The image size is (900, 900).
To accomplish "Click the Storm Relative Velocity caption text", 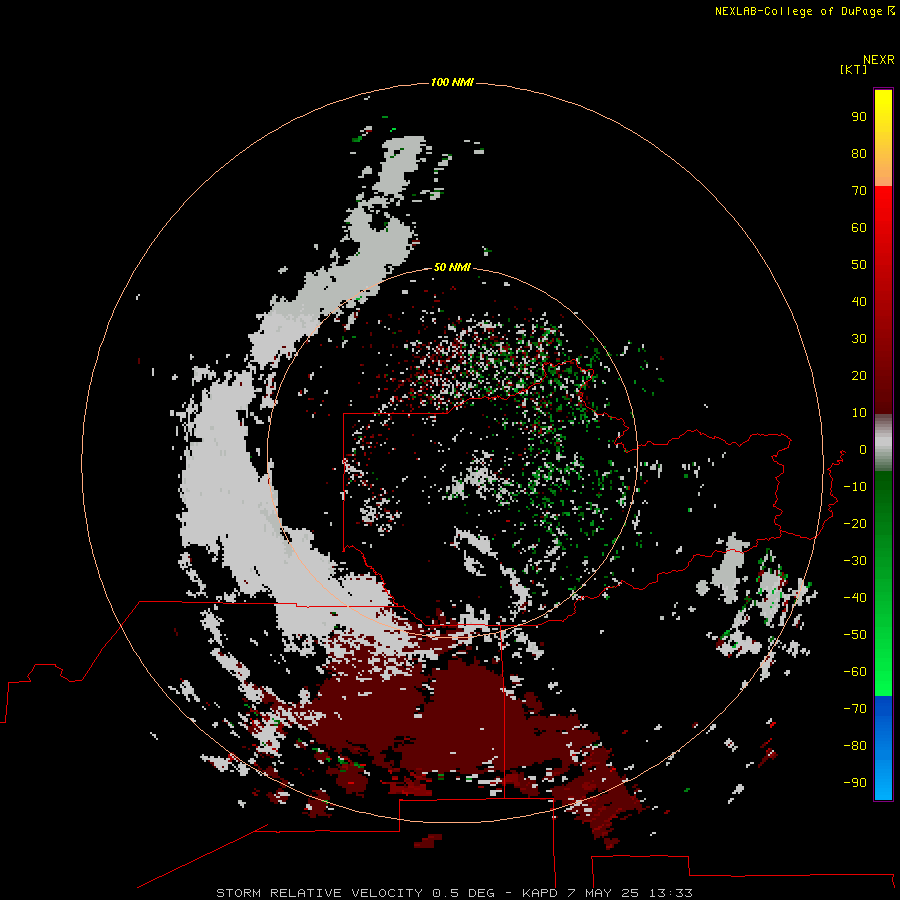I will click(x=454, y=893).
